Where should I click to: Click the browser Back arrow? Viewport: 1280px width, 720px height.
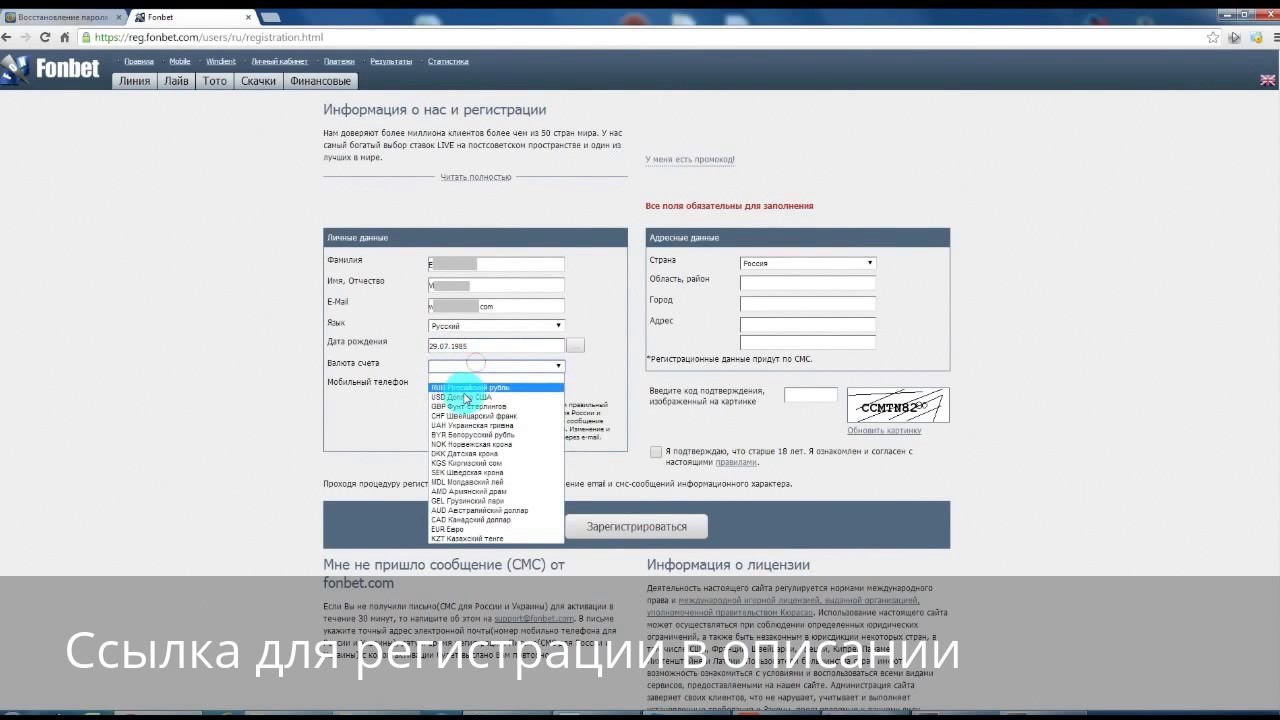click(x=7, y=37)
